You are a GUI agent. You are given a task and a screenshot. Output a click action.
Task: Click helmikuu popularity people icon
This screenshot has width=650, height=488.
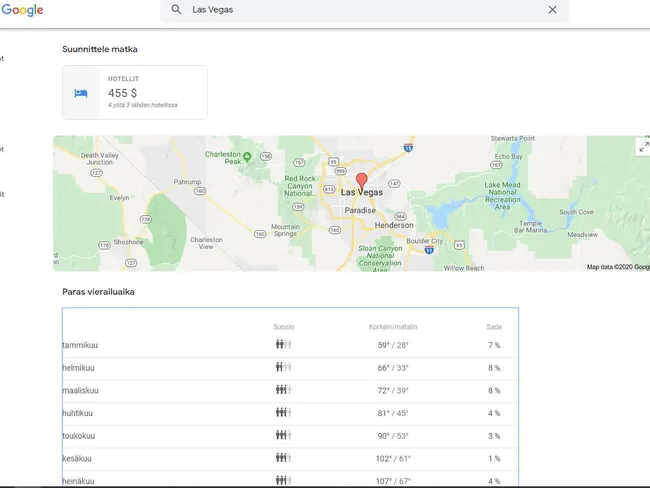pyautogui.click(x=284, y=367)
